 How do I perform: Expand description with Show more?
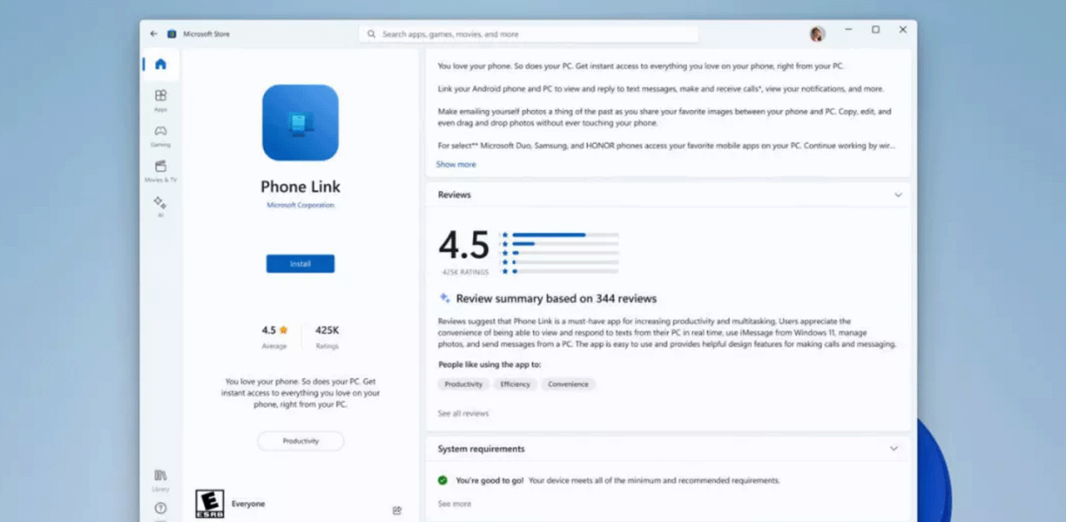tap(456, 164)
